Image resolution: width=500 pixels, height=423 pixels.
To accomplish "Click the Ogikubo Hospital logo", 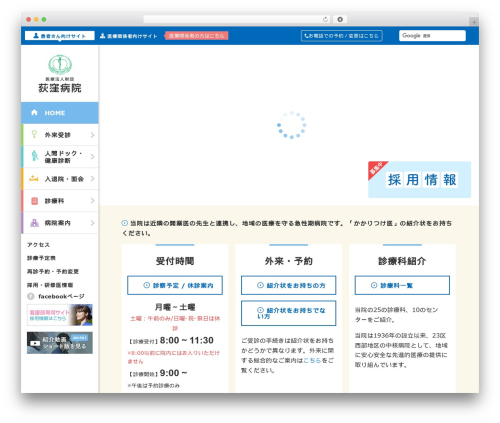I will pyautogui.click(x=60, y=74).
